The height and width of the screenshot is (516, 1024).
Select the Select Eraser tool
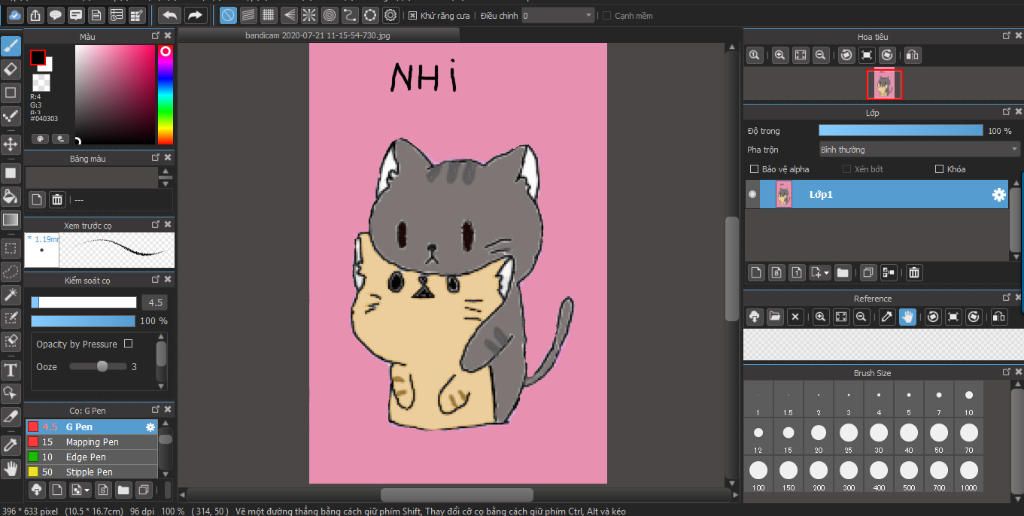[10, 341]
